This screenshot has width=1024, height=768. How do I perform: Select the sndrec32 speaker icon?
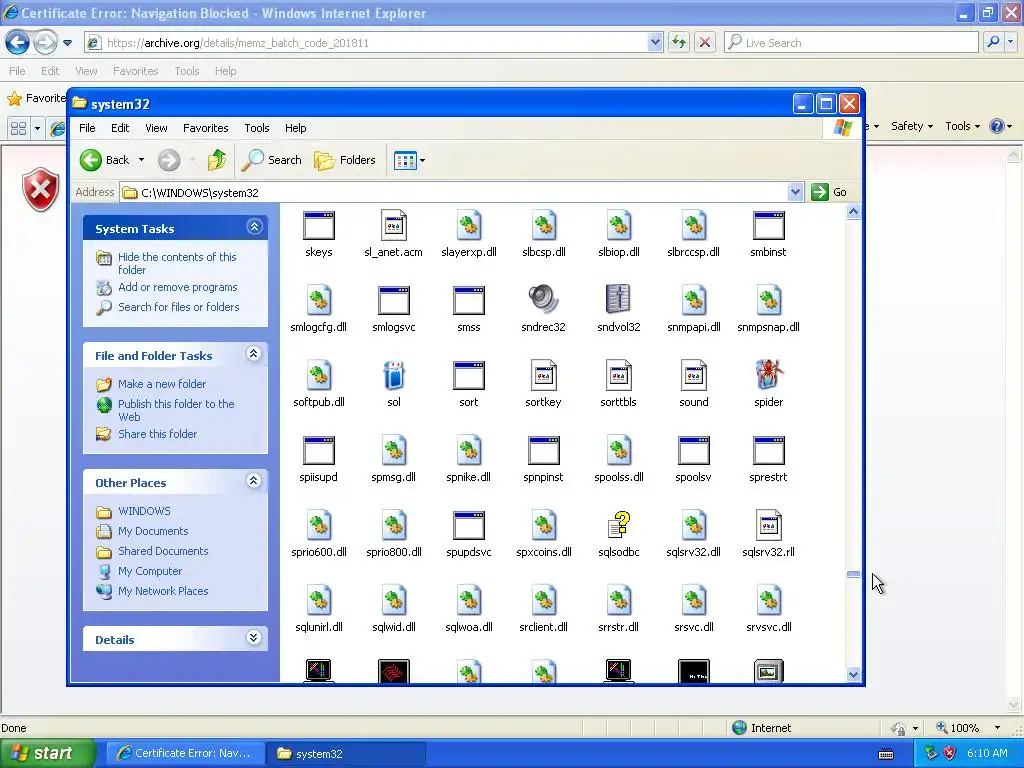(543, 300)
